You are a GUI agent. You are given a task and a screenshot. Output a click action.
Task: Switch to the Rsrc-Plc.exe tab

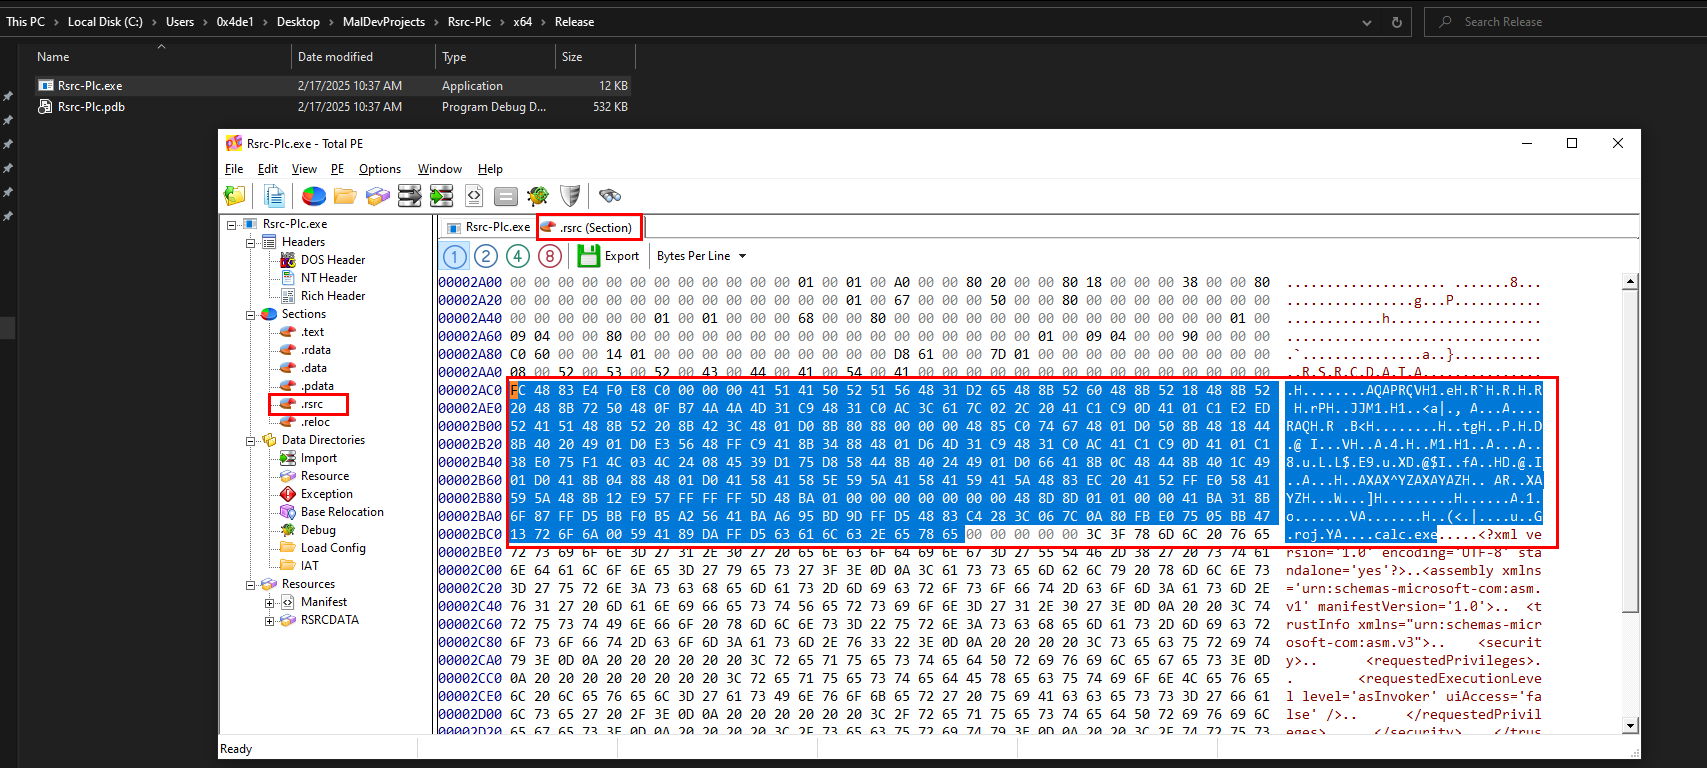[488, 227]
